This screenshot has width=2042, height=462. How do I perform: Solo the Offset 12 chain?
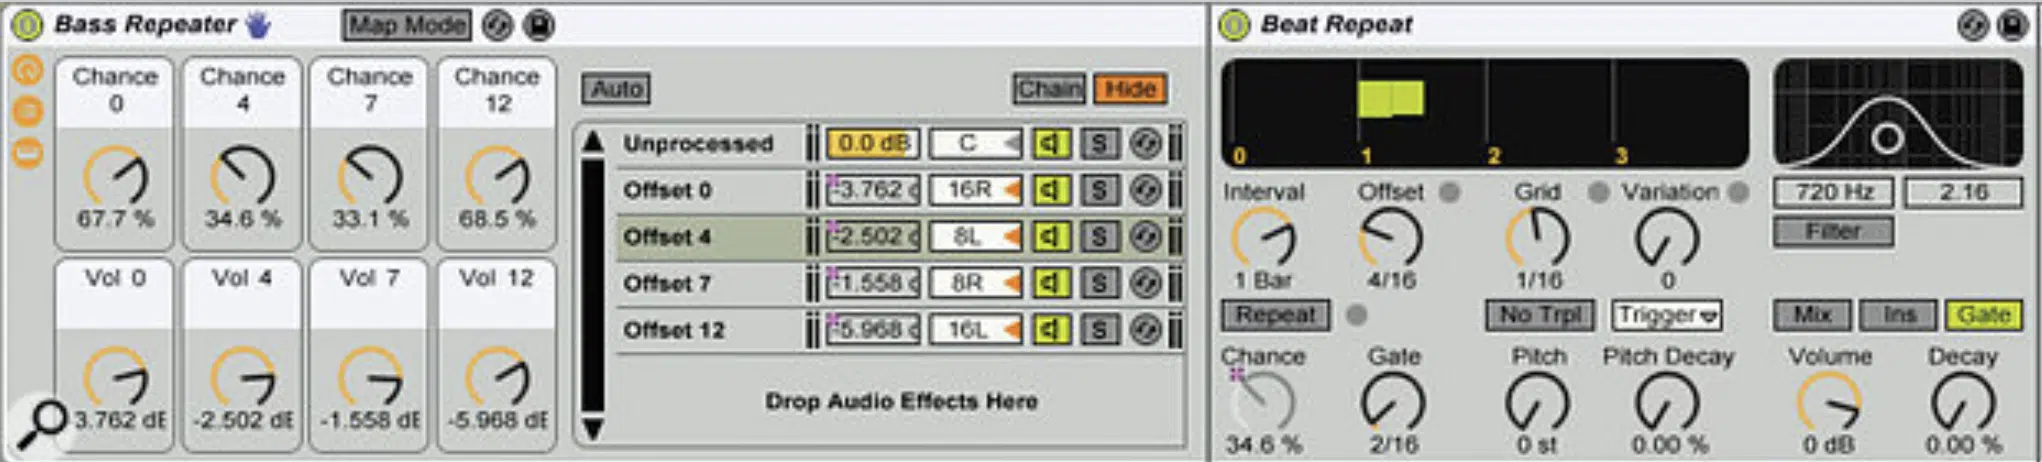coord(1099,330)
